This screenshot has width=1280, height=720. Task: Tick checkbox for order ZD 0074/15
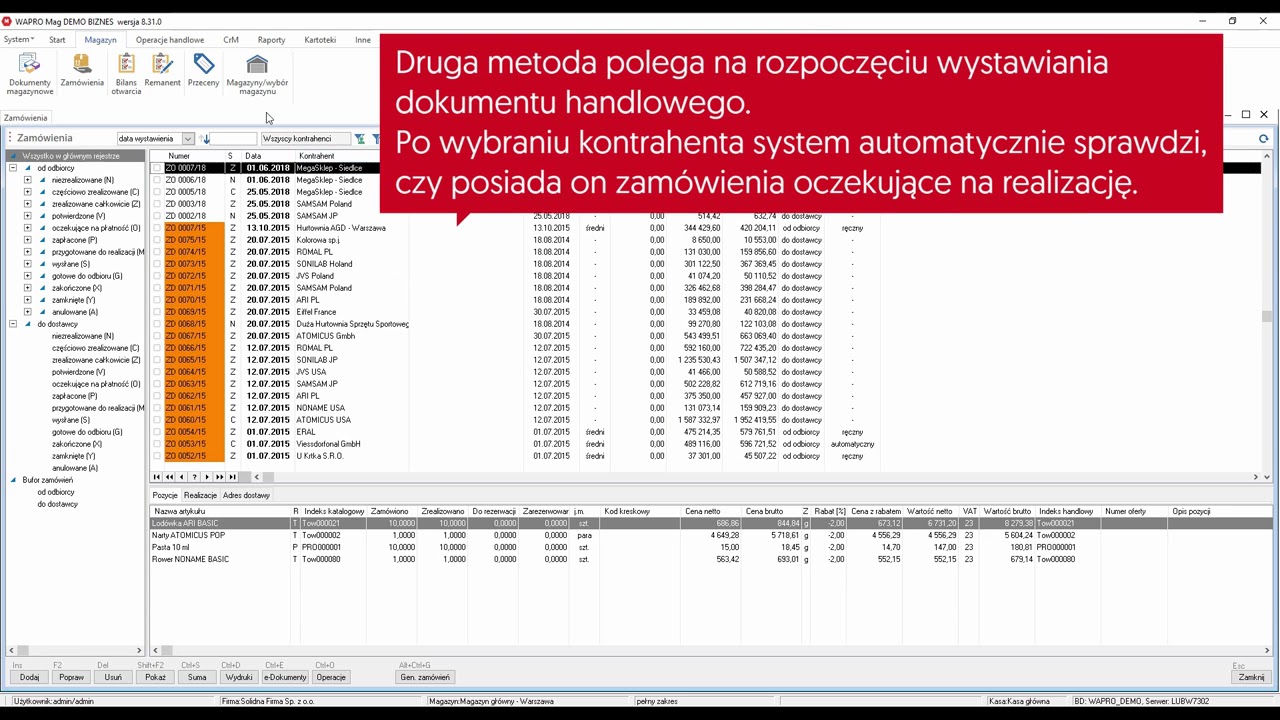coord(157,252)
